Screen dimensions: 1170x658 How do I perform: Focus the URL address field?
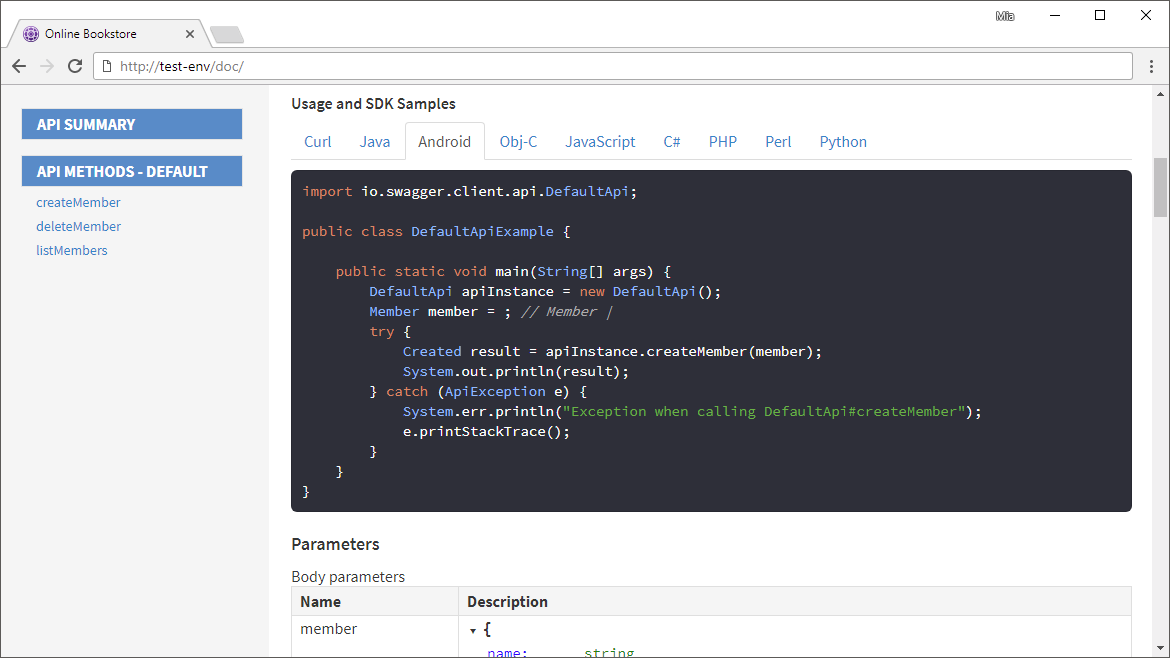pos(612,66)
